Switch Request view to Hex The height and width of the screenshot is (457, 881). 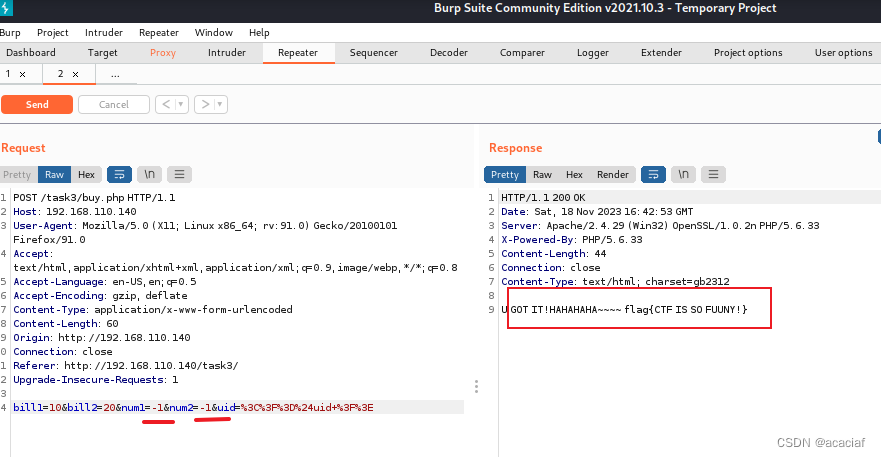click(x=87, y=175)
